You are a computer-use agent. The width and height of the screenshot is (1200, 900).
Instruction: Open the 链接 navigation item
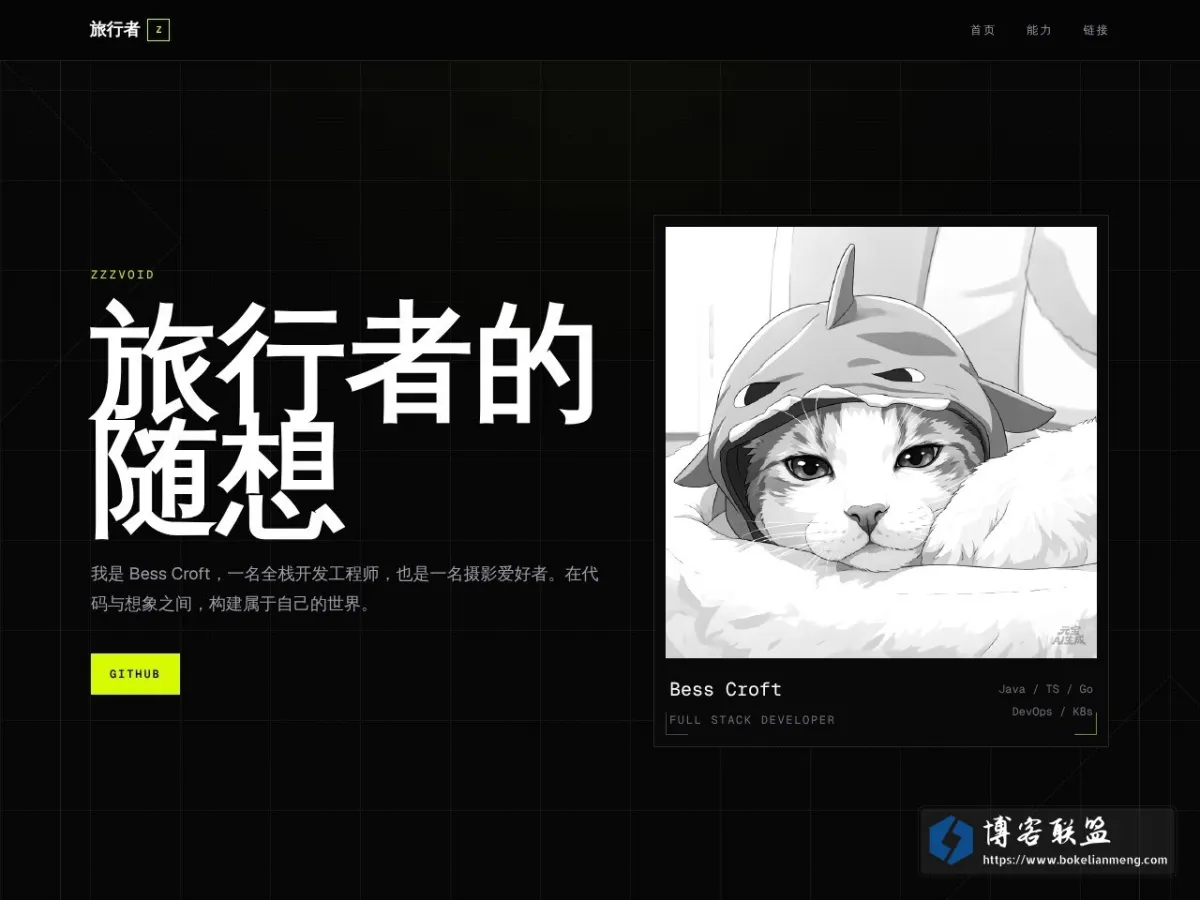click(x=1096, y=30)
